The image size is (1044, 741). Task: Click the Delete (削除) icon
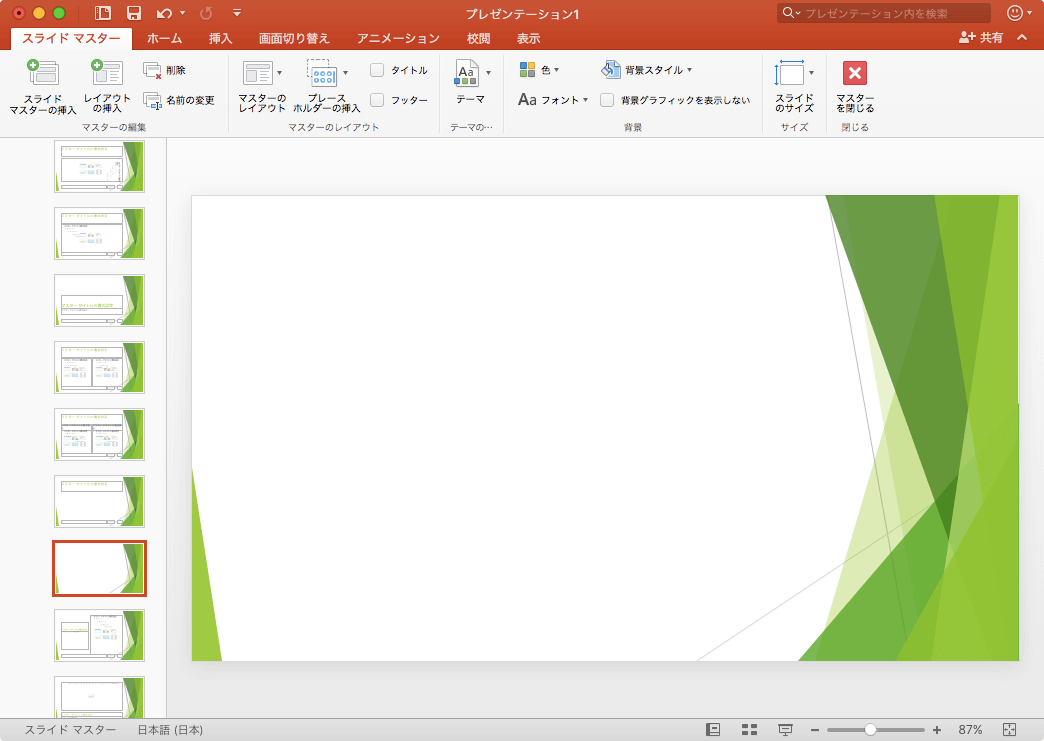coord(152,71)
